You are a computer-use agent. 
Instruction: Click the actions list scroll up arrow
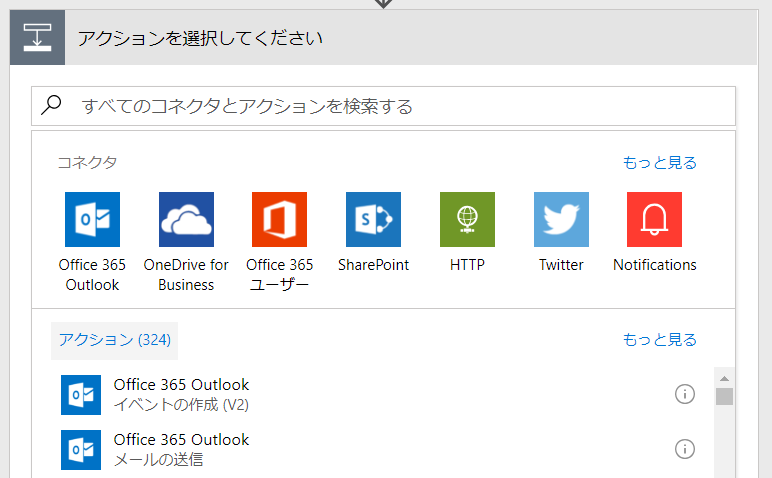tap(724, 378)
